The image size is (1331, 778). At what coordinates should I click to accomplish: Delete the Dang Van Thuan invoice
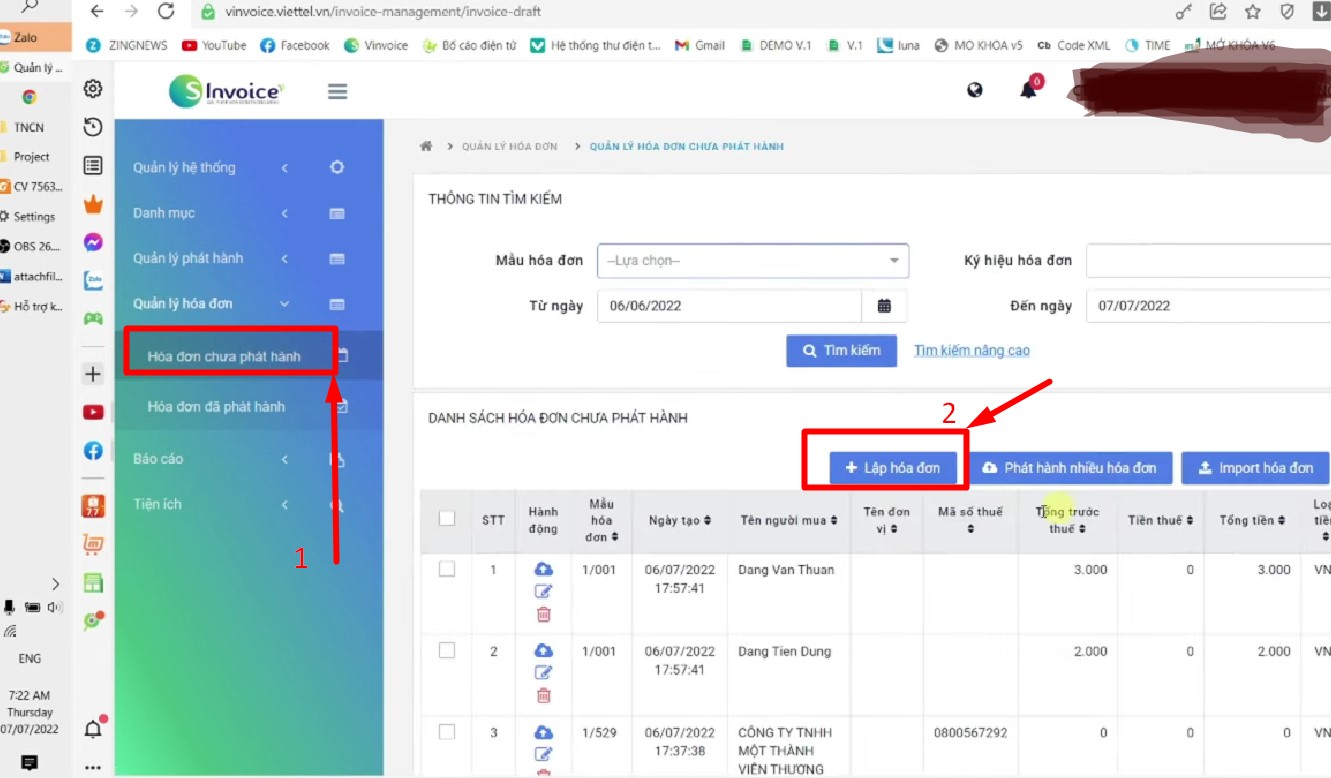point(544,614)
